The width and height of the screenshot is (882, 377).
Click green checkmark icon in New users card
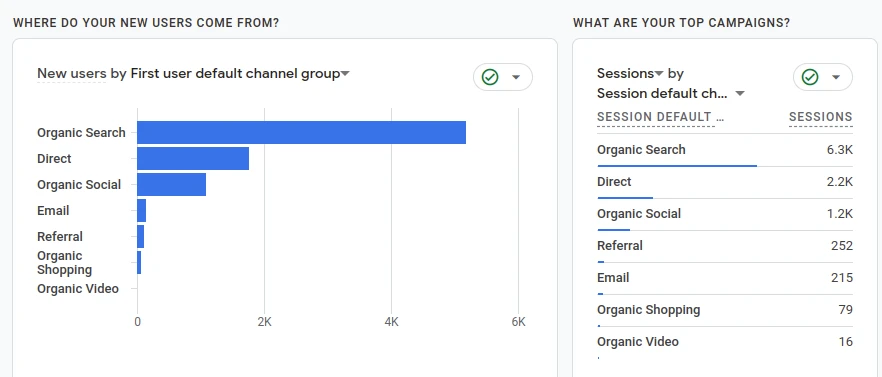pos(490,77)
